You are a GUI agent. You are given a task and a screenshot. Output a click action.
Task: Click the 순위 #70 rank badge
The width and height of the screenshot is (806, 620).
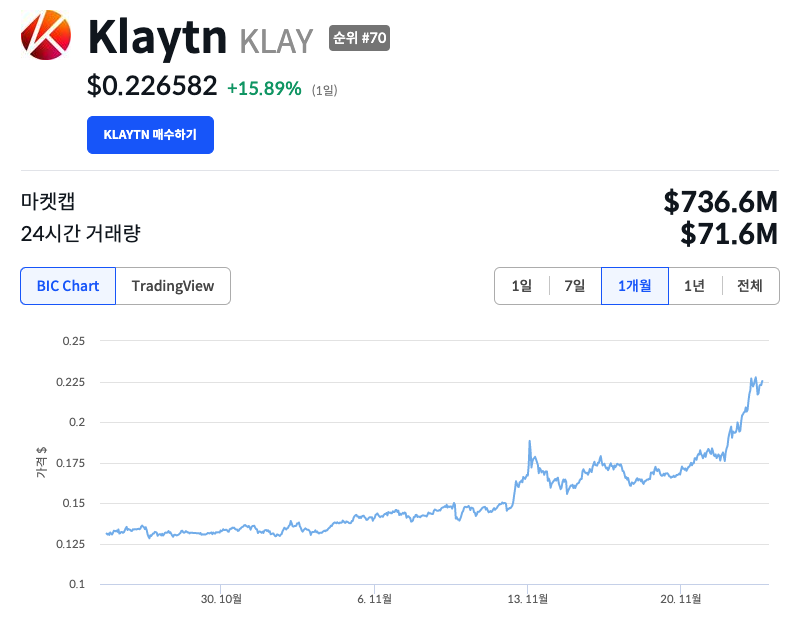coord(359,38)
